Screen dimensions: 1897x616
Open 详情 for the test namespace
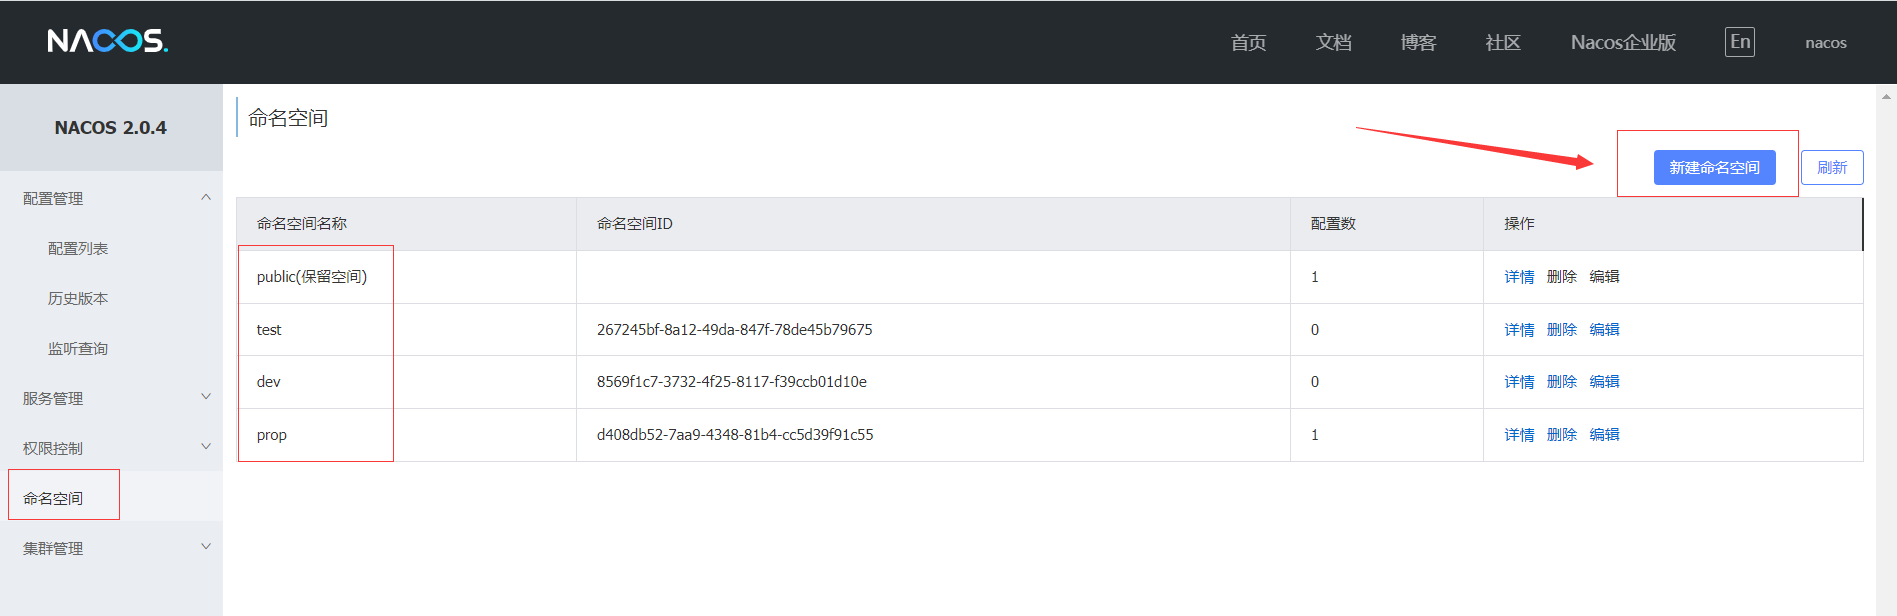click(x=1519, y=330)
